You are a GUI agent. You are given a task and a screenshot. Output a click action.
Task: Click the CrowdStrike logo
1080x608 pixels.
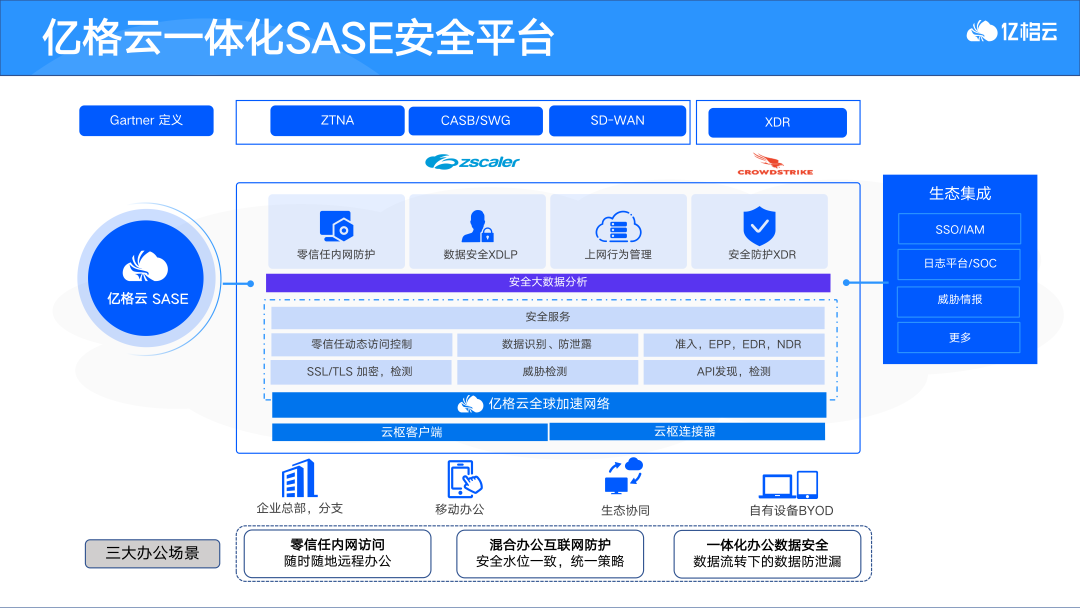[775, 165]
